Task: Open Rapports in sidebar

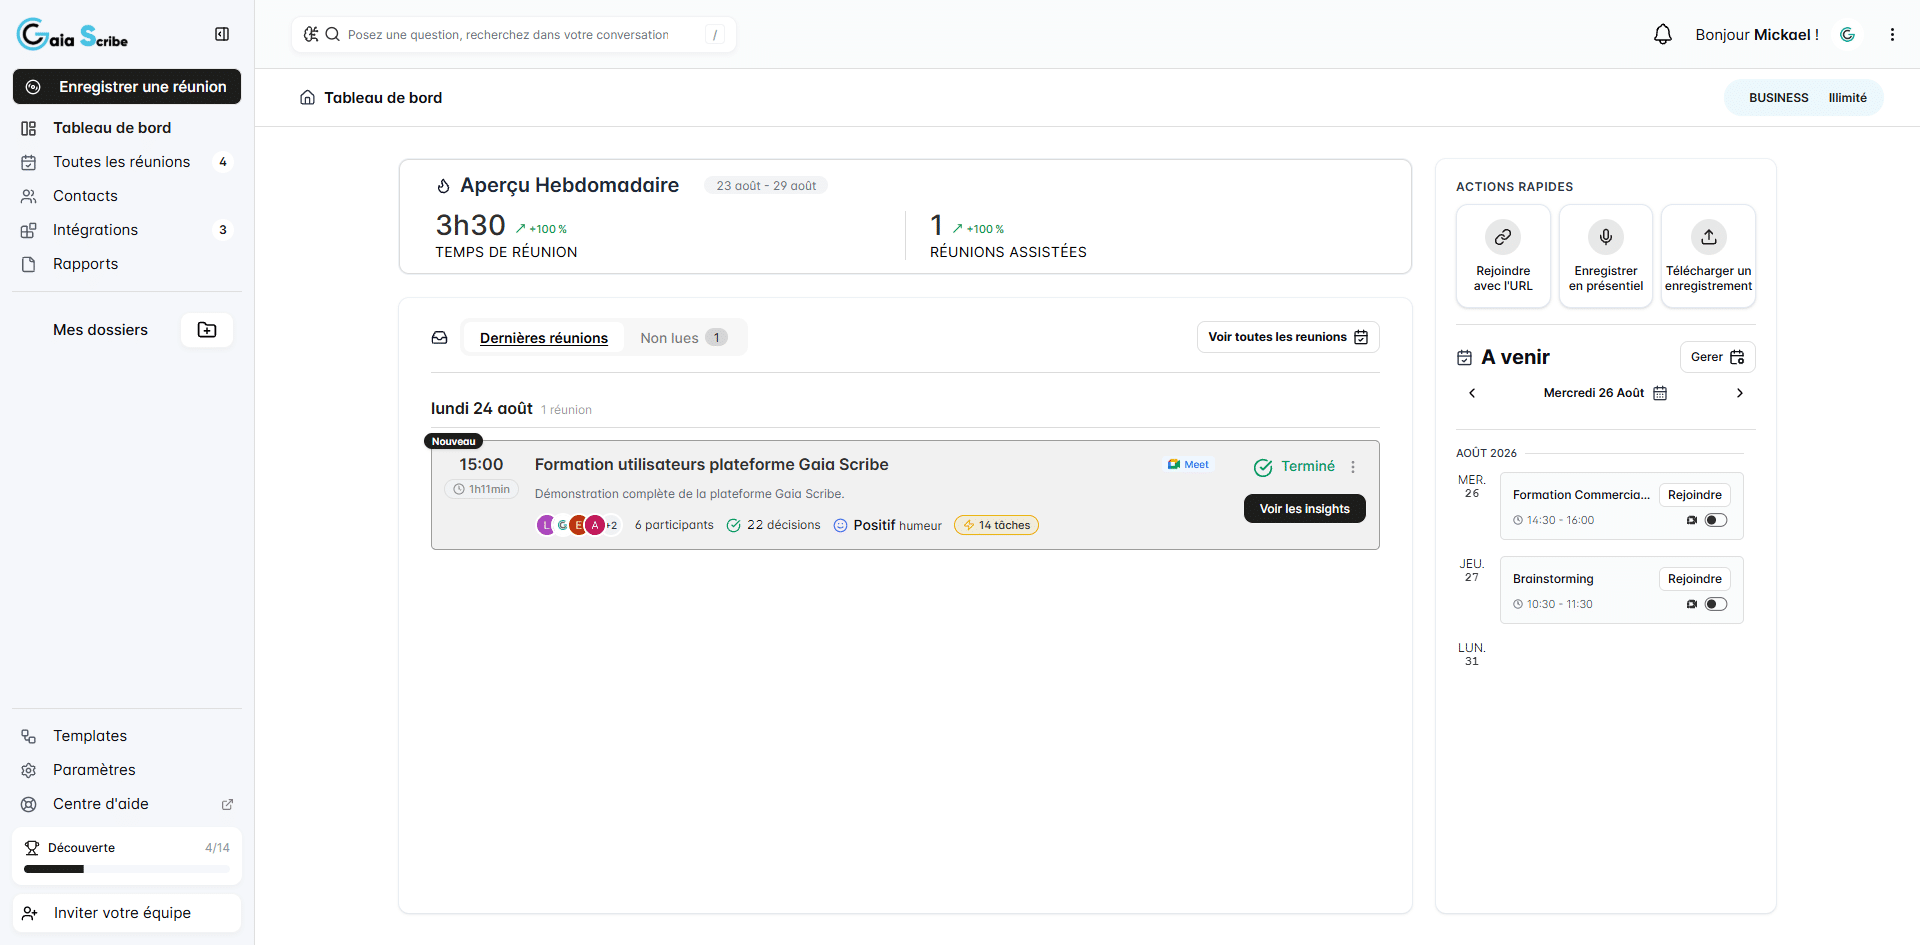Action: (126, 264)
